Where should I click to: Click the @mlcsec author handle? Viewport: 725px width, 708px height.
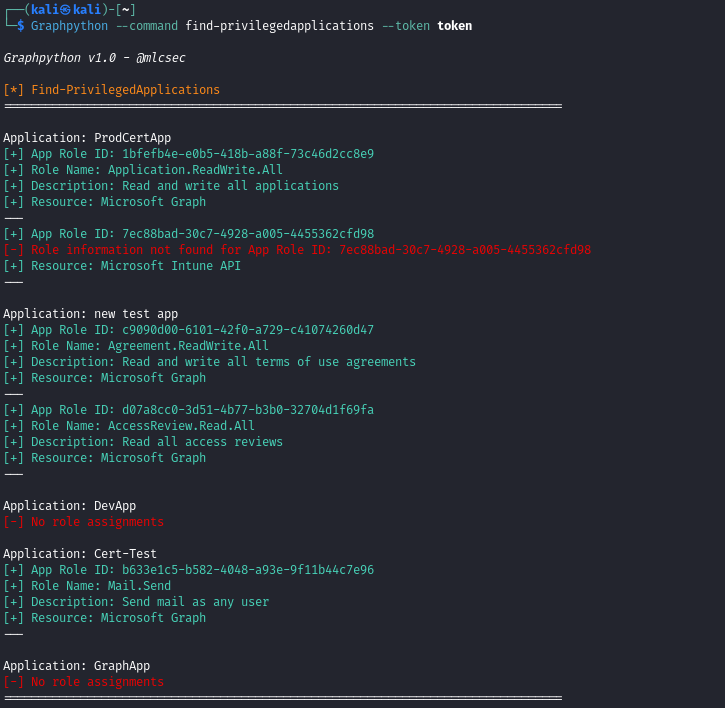(x=160, y=58)
